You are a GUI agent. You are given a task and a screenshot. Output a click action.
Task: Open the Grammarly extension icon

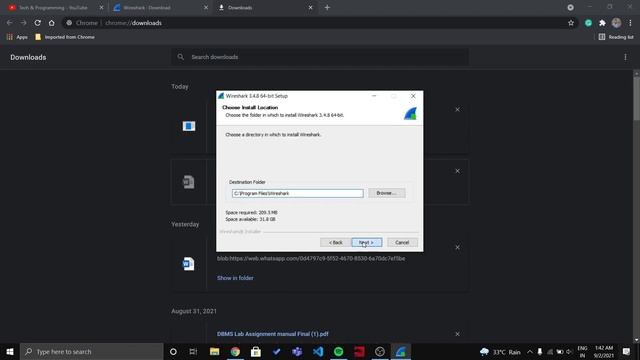588,23
